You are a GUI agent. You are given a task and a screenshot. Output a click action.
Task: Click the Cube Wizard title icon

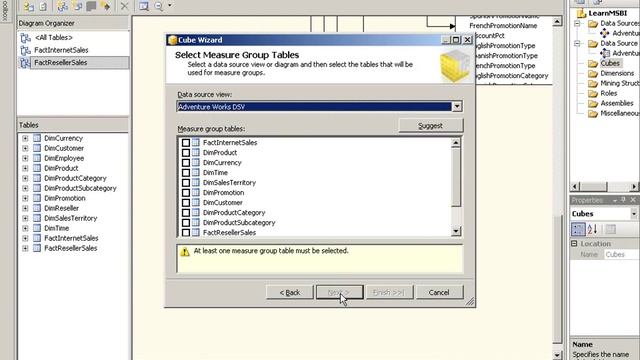173,40
